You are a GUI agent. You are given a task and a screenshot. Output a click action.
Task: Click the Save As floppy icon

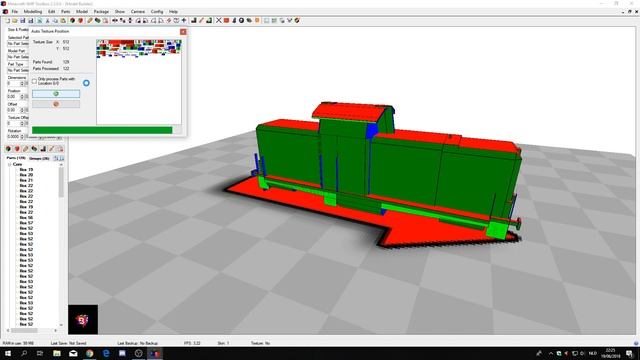point(31,20)
